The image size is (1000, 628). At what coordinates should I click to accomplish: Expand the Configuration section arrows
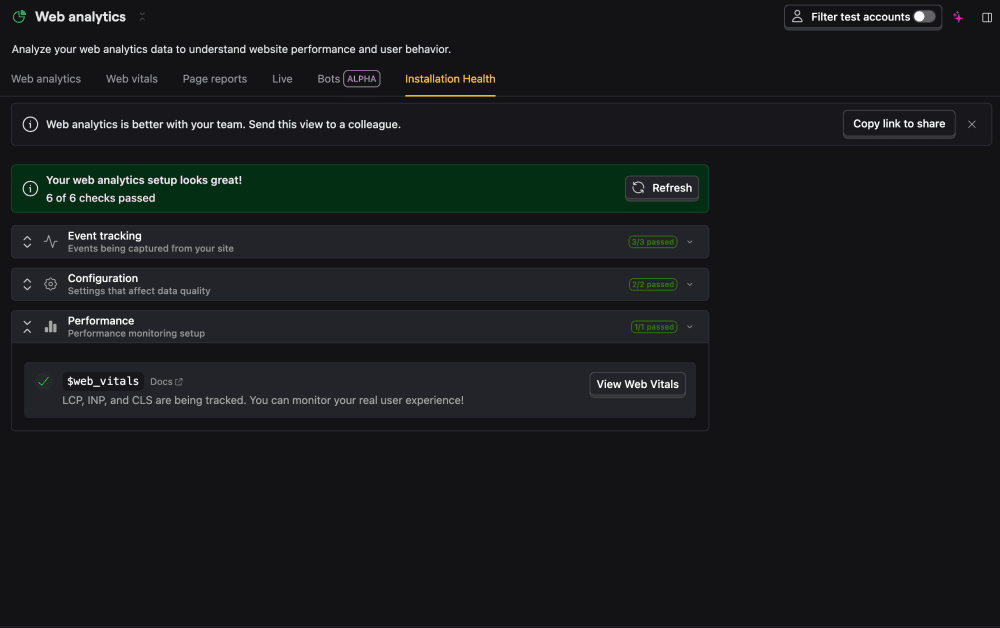click(x=27, y=284)
